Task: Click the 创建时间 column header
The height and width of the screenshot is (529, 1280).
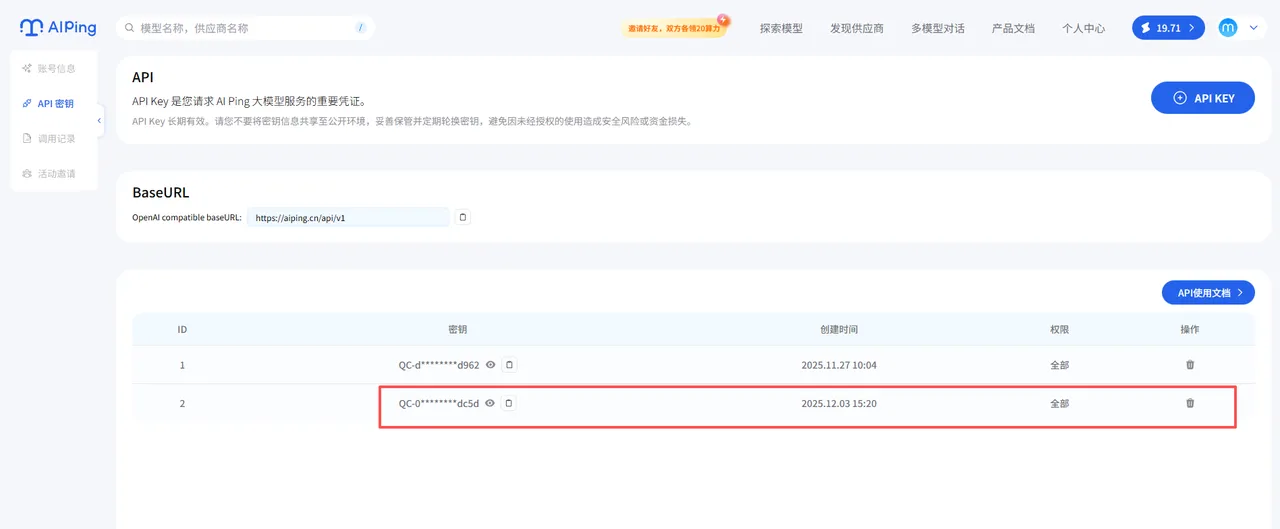Action: coord(839,329)
